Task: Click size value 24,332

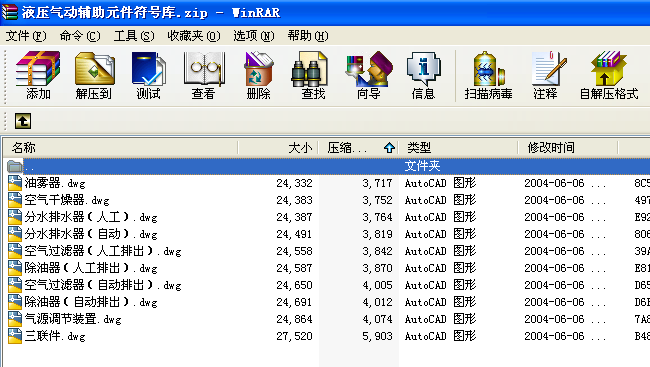Action: click(x=294, y=183)
